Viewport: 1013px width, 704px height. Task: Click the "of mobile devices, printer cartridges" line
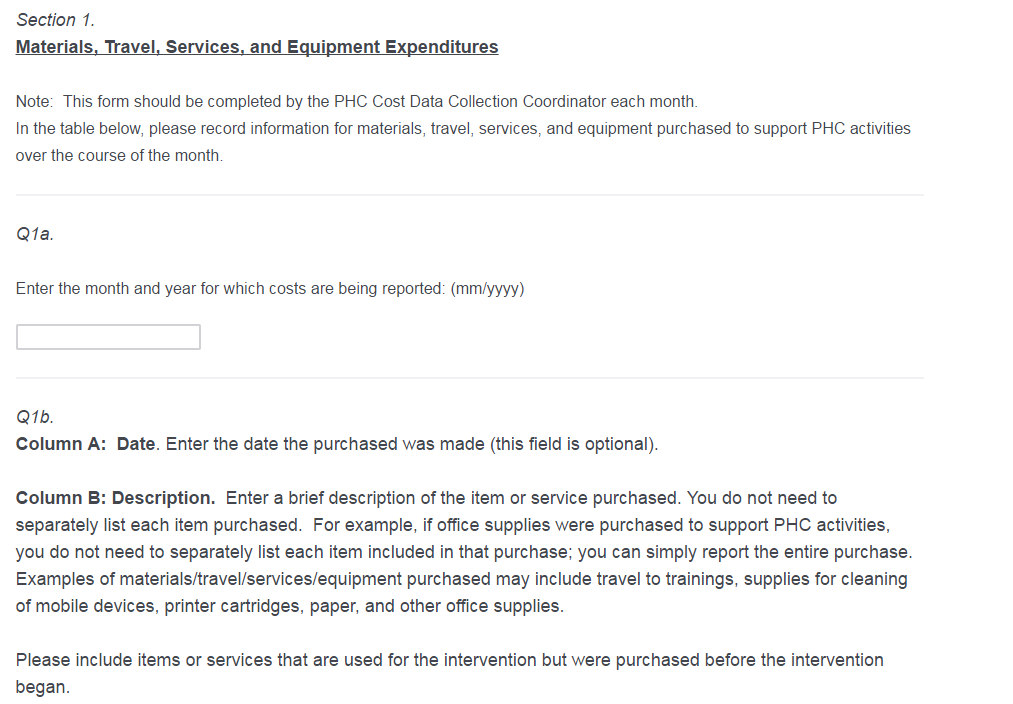[x=289, y=606]
